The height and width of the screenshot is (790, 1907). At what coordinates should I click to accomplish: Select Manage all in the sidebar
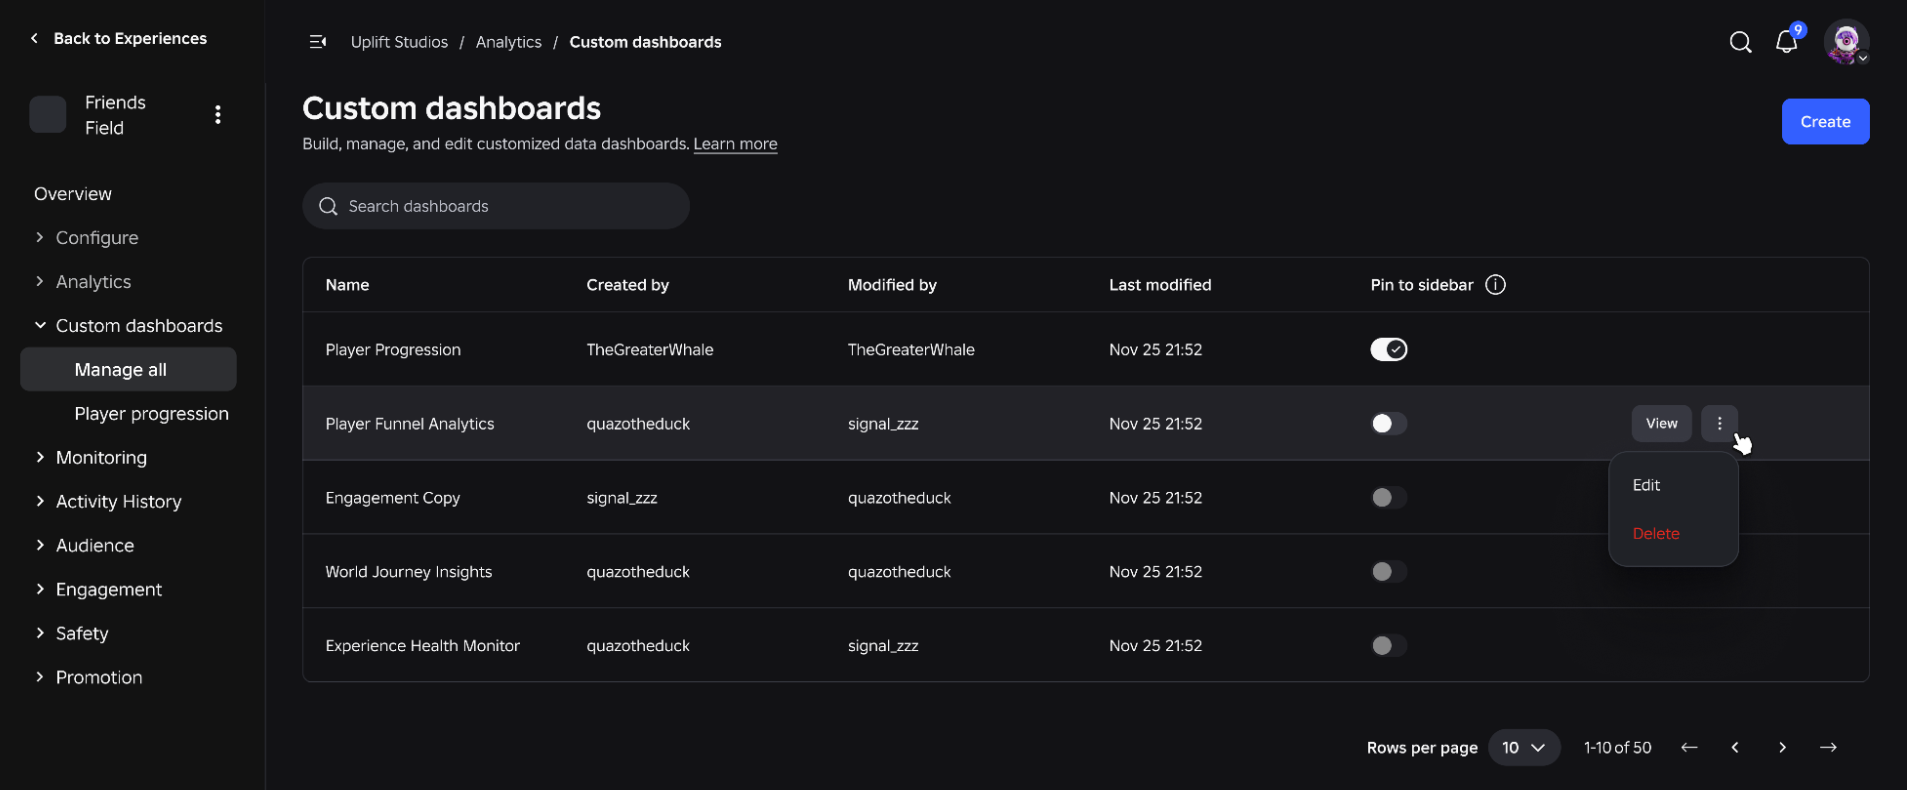click(x=128, y=369)
